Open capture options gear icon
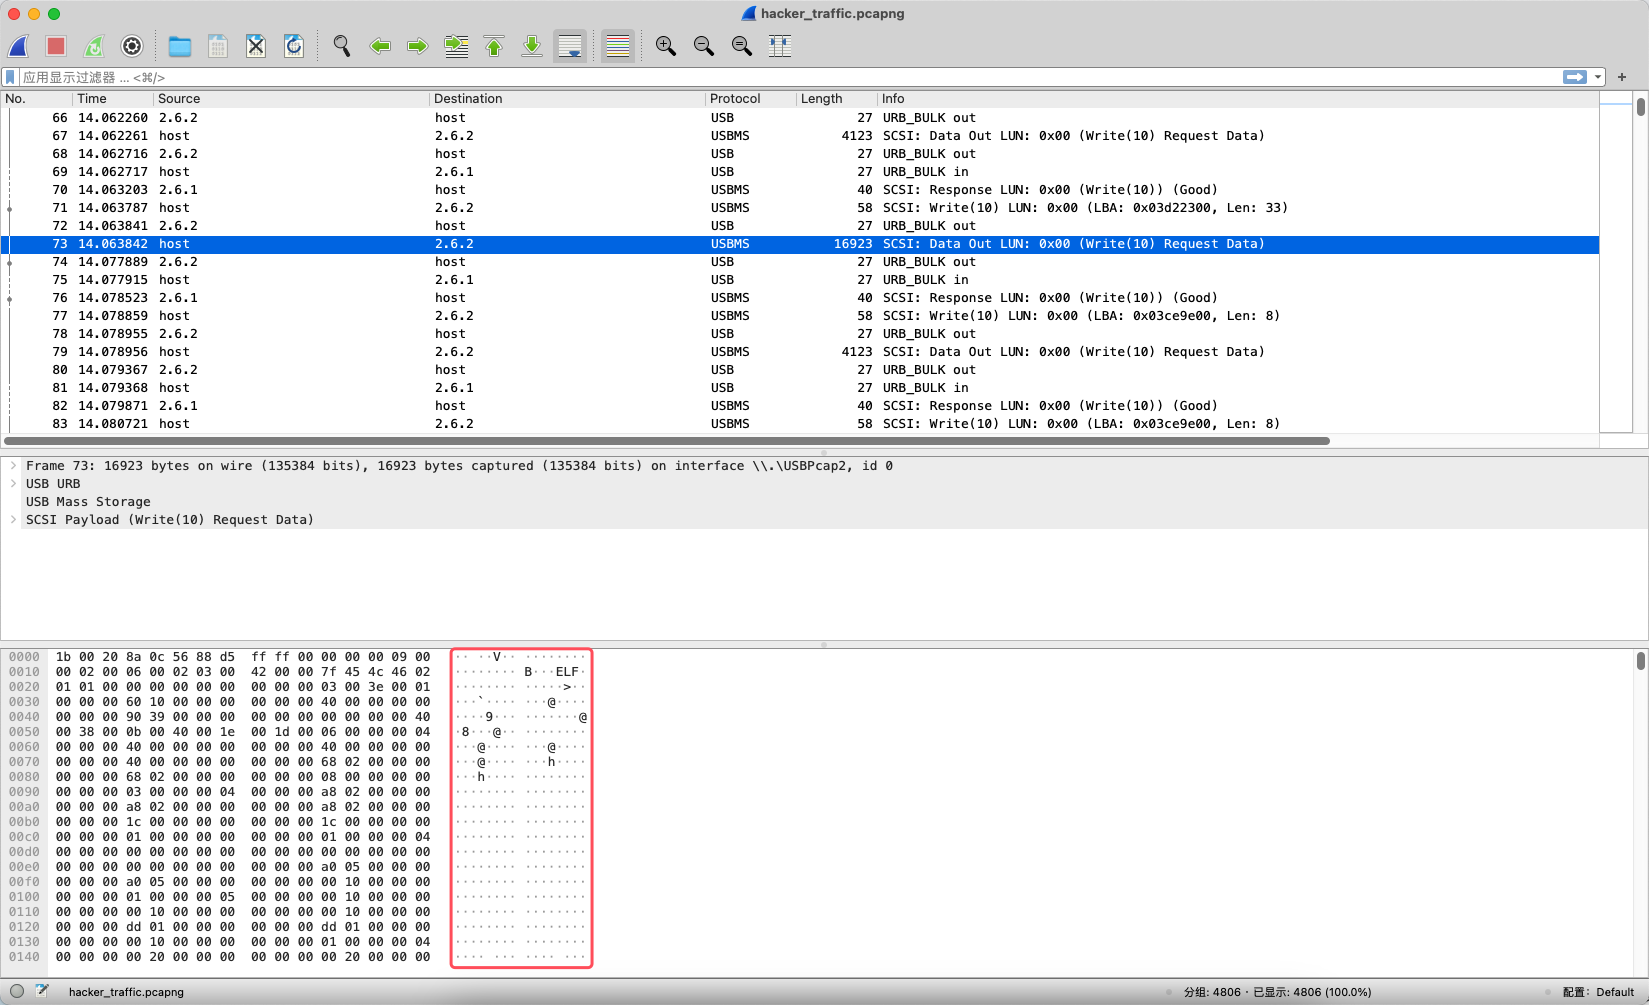The image size is (1649, 1005). 132,46
